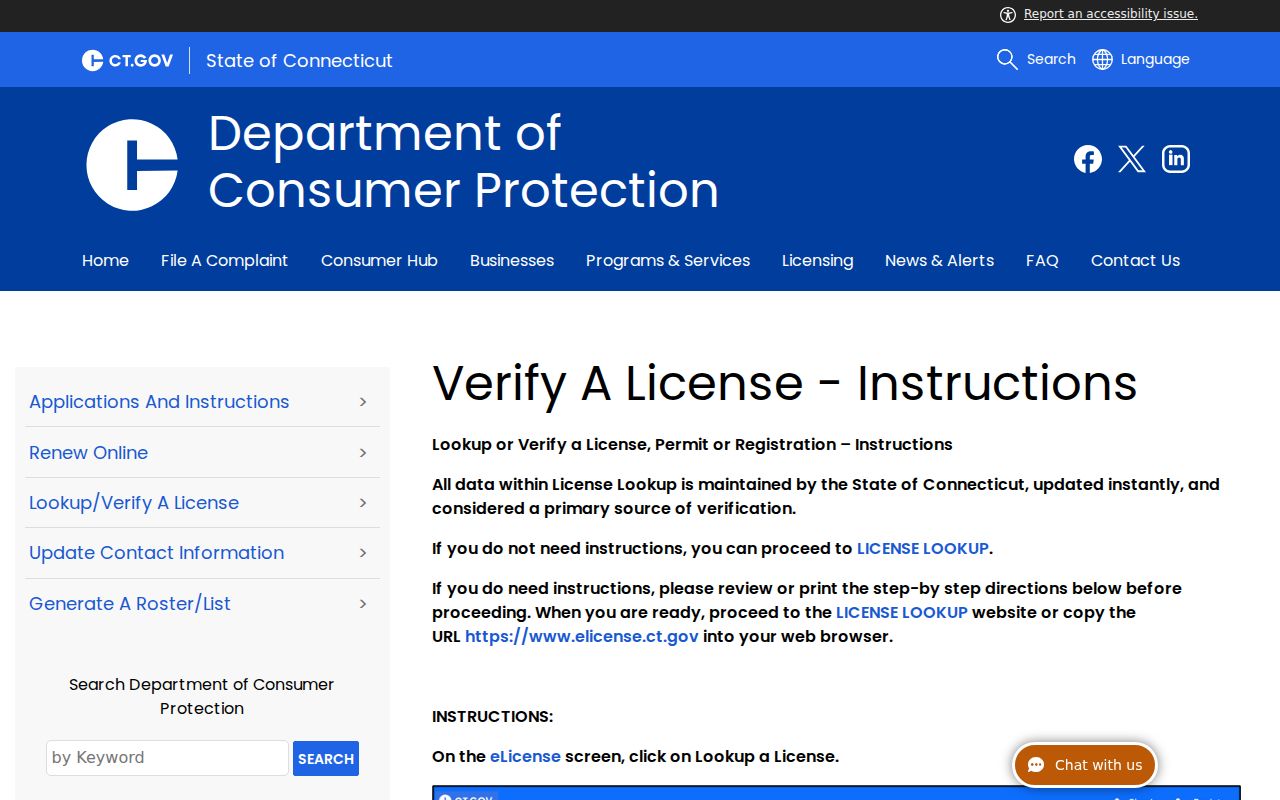Open the X (Twitter) icon
Screen dimensions: 1280x800
click(1132, 159)
